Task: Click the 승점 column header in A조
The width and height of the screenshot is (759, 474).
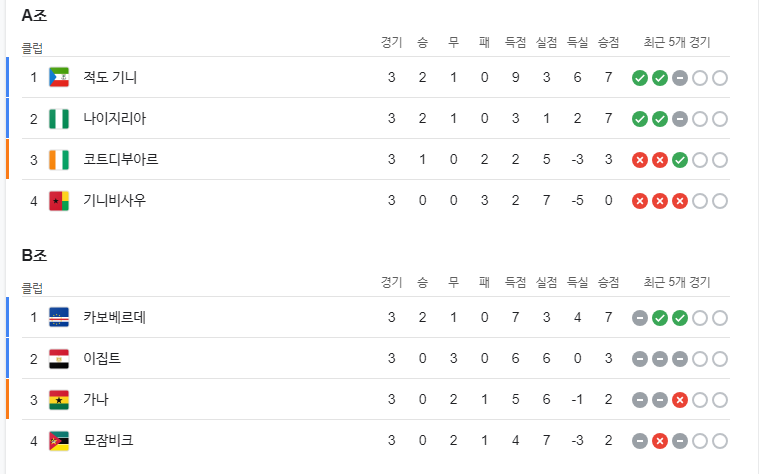Action: tap(608, 43)
